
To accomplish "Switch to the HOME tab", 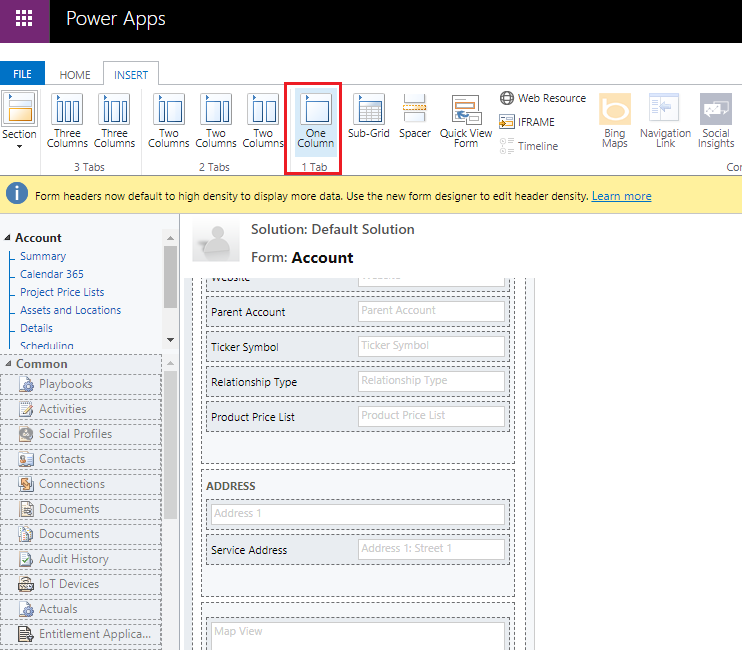I will [75, 75].
